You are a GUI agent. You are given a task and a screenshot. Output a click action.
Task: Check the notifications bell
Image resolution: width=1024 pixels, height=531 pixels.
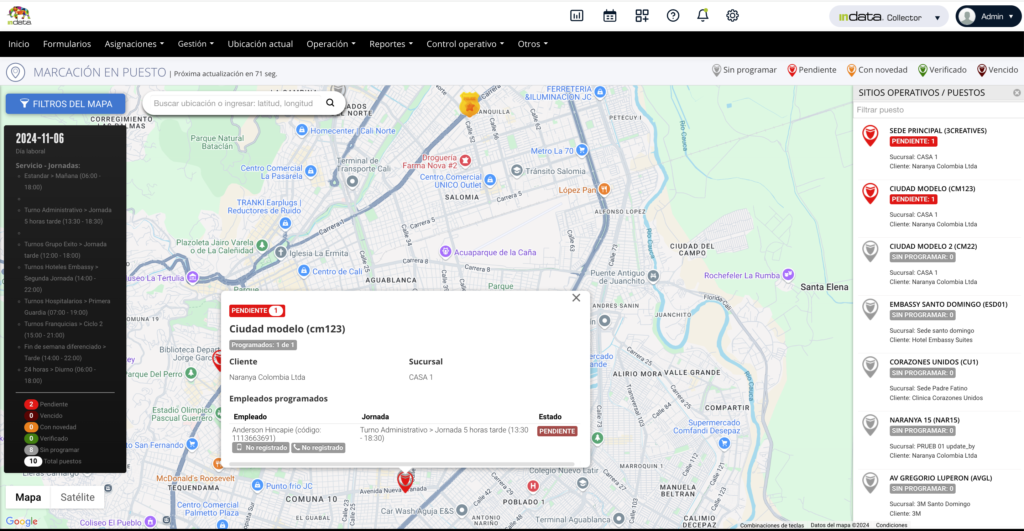point(703,15)
